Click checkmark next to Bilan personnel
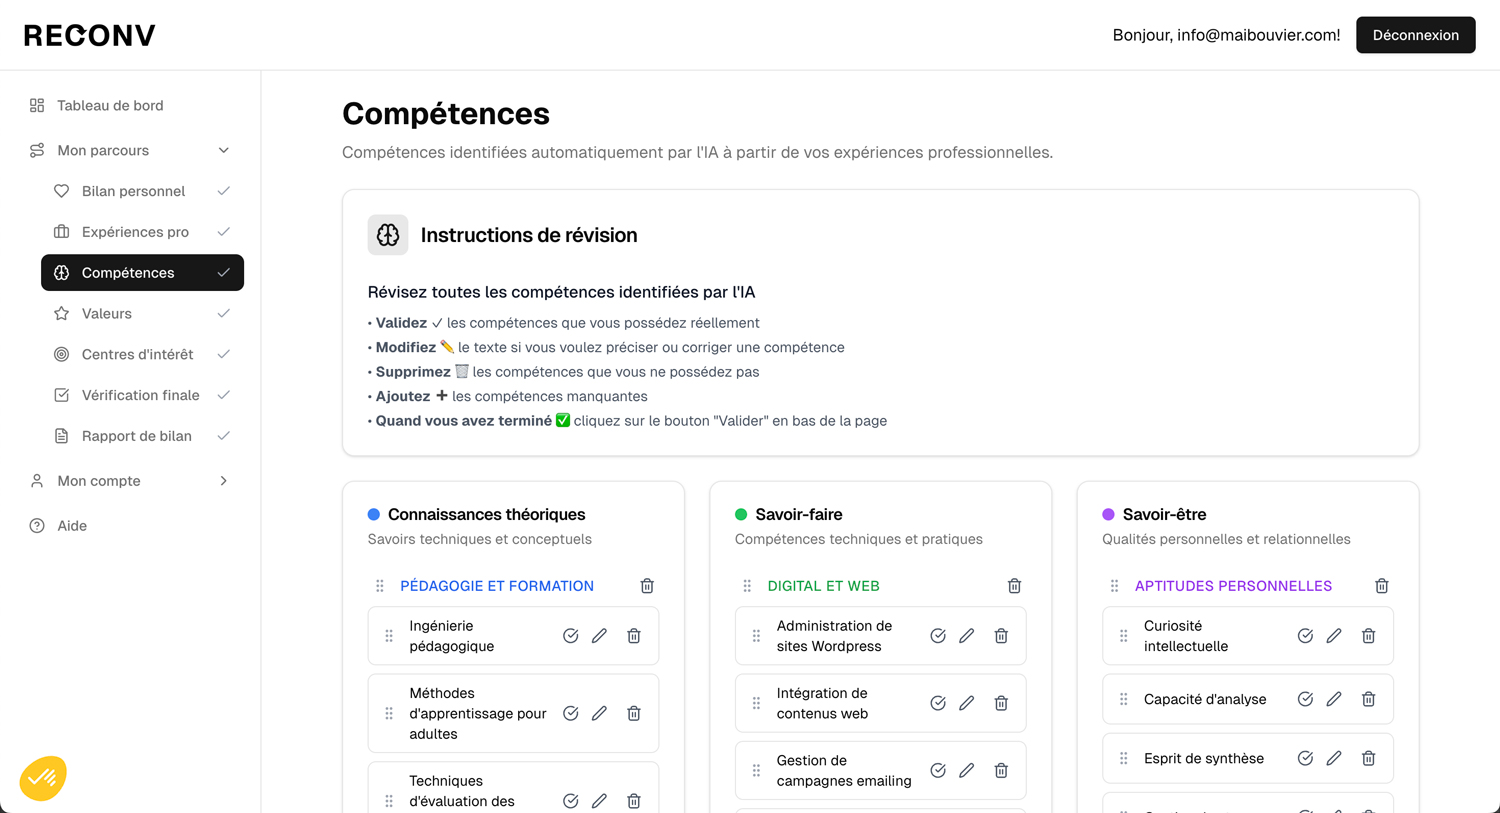Image resolution: width=1500 pixels, height=813 pixels. 224,191
